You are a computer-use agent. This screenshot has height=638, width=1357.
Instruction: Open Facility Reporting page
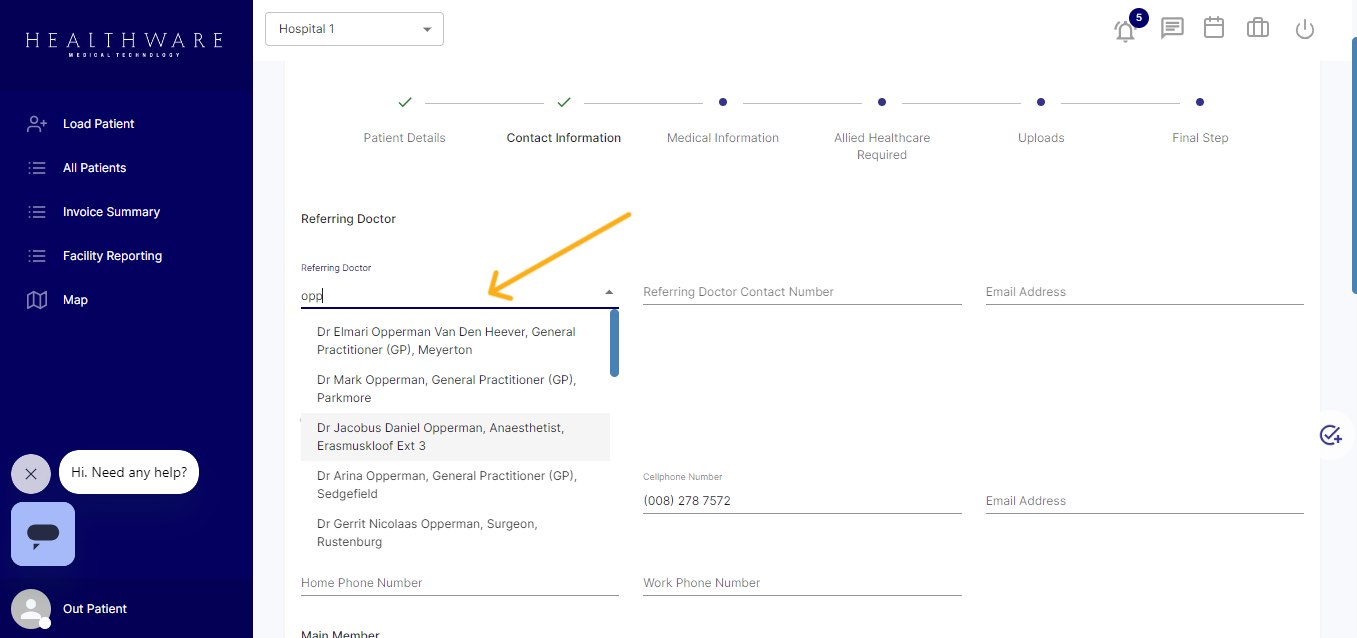pyautogui.click(x=112, y=256)
